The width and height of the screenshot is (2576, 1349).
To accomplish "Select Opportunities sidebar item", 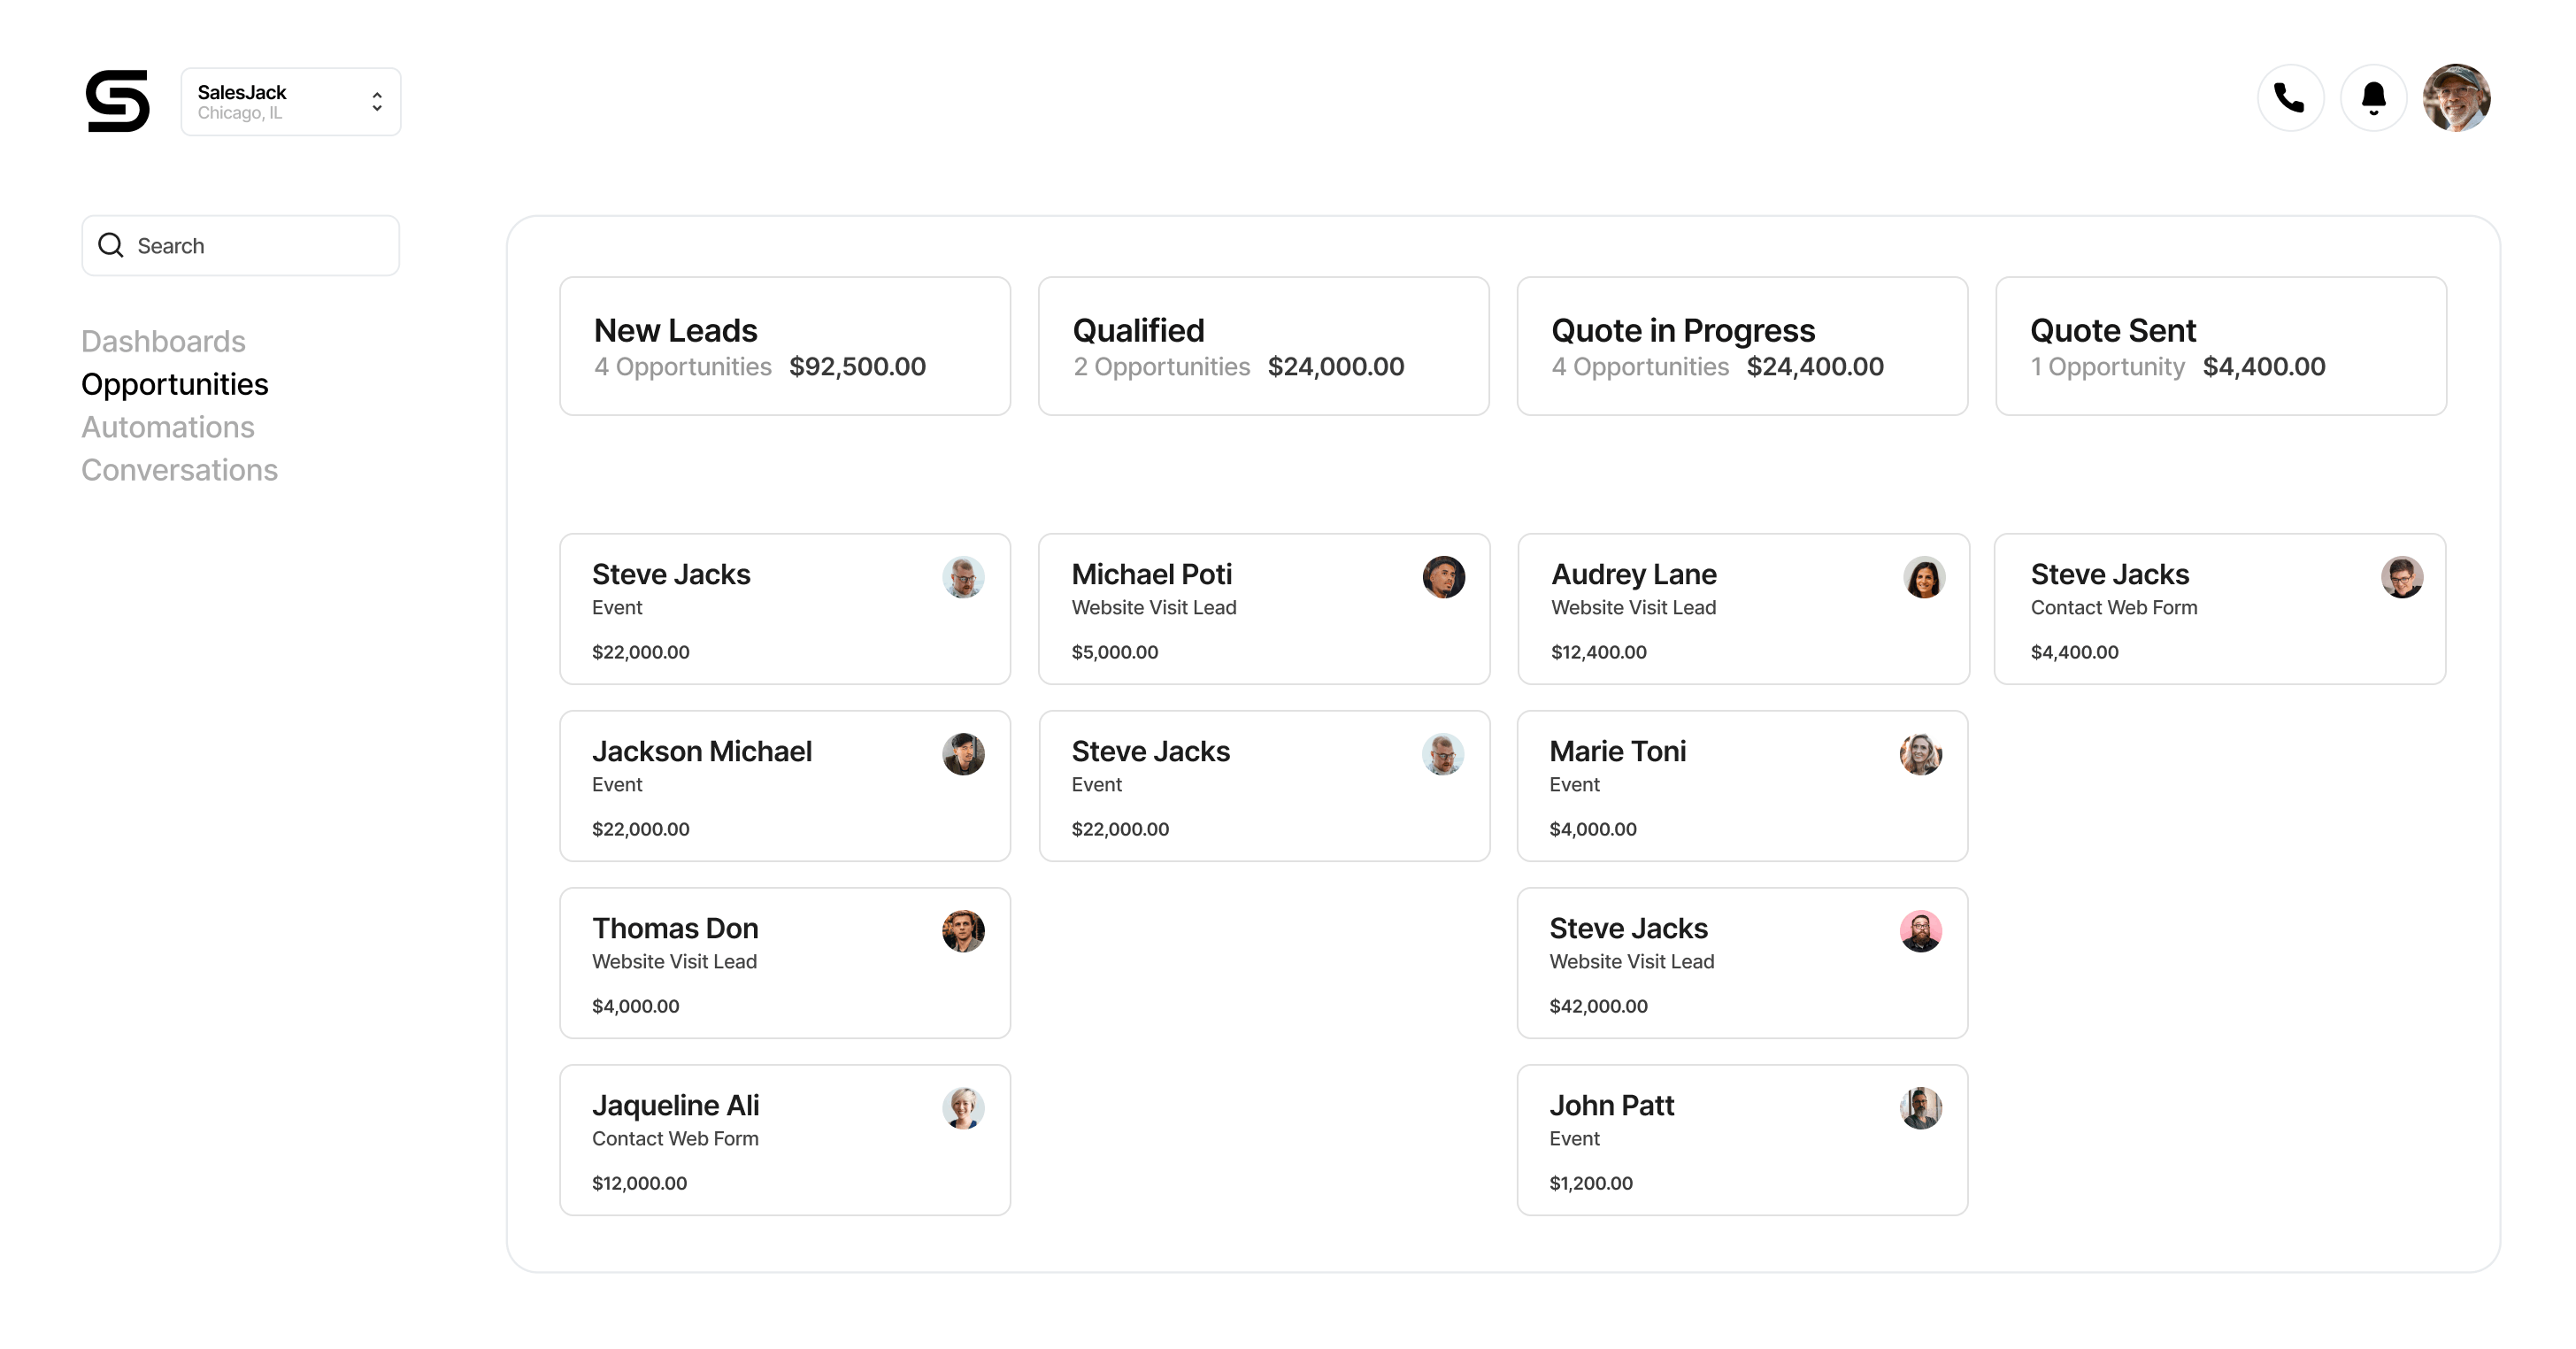I will (x=175, y=384).
